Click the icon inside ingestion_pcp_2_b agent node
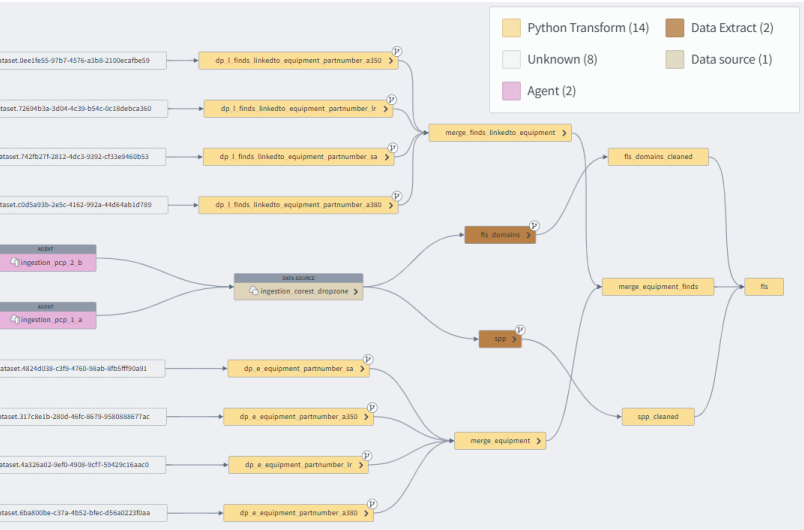 point(15,262)
